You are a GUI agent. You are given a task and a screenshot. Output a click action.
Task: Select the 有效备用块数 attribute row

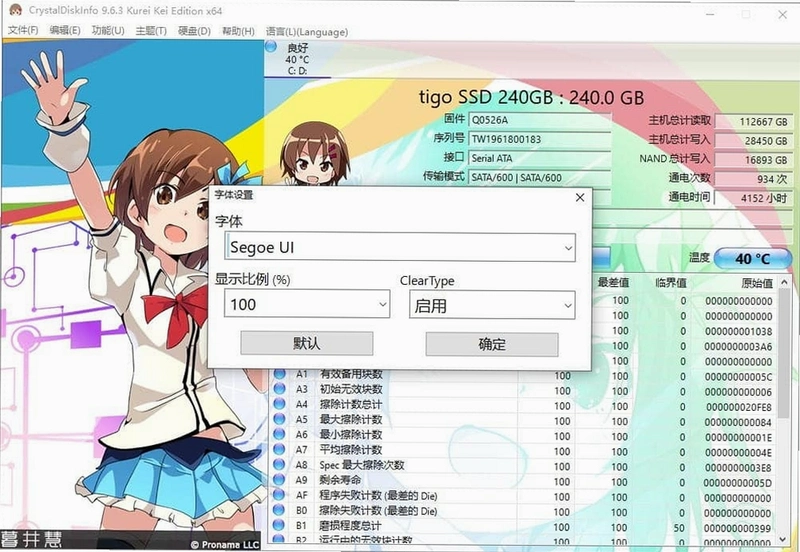(x=523, y=375)
